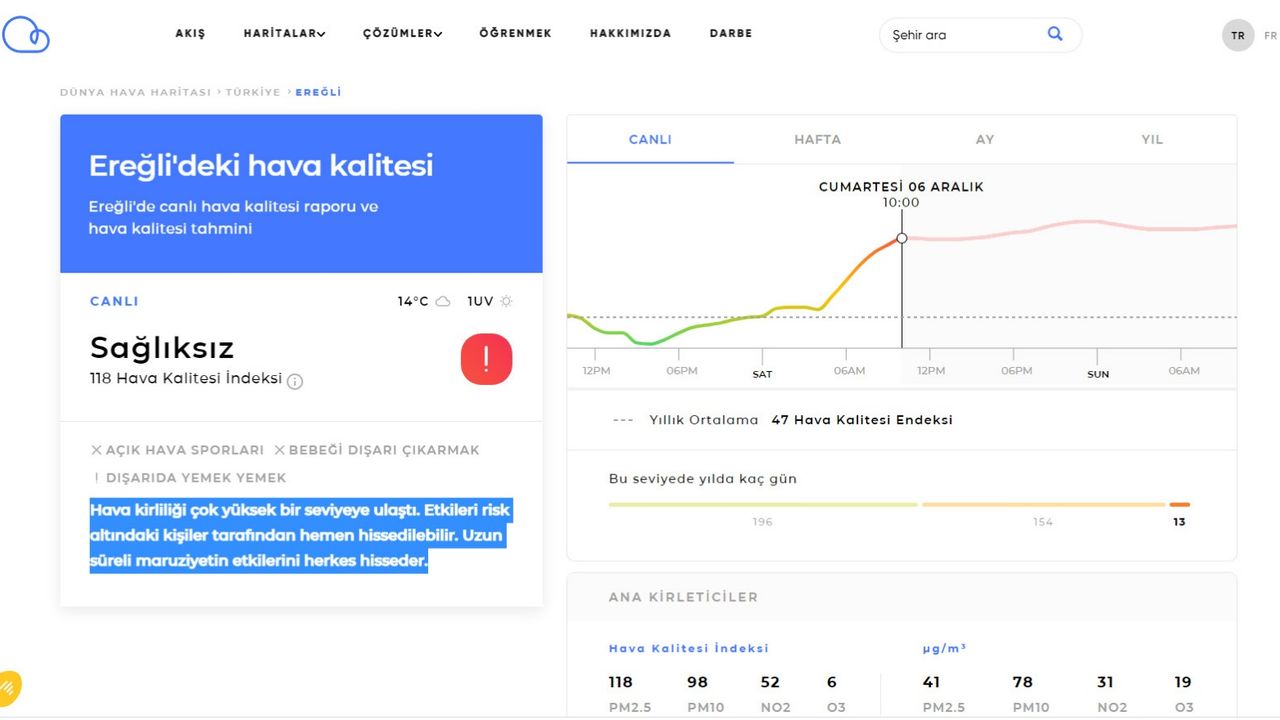Open Dünya Hava Haritası breadcrumb link
This screenshot has width=1280, height=720.
[135, 92]
